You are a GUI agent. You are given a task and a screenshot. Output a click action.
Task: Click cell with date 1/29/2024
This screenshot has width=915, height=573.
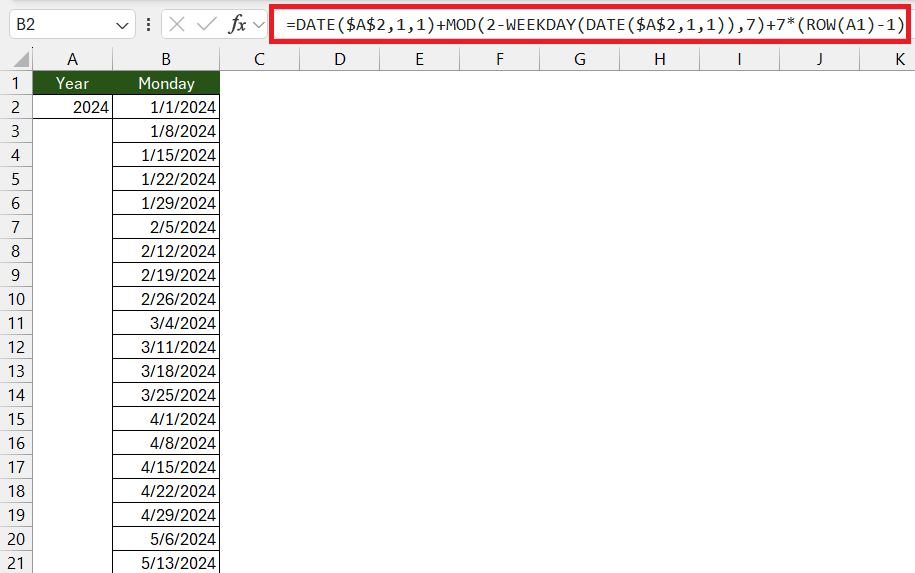click(x=166, y=203)
